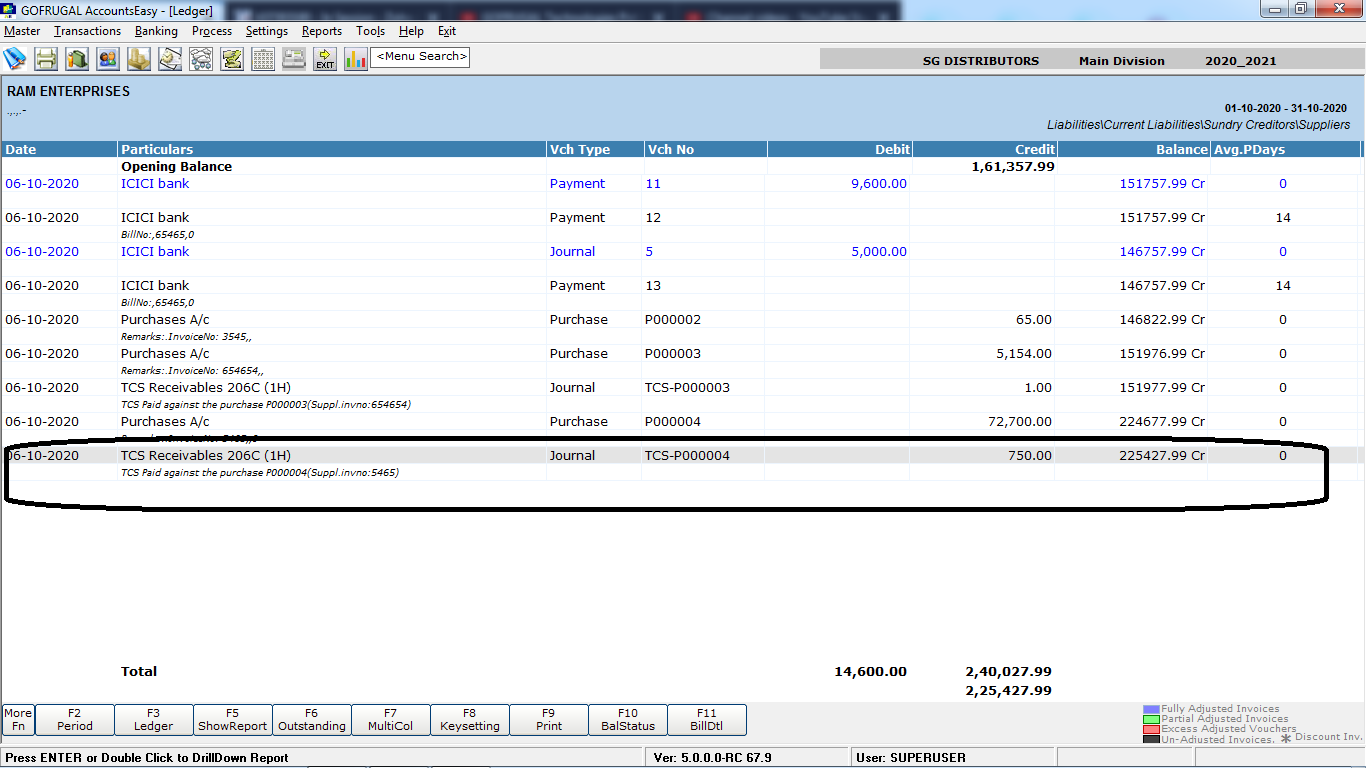Select the gold coins stack toolbar icon

tap(139, 58)
